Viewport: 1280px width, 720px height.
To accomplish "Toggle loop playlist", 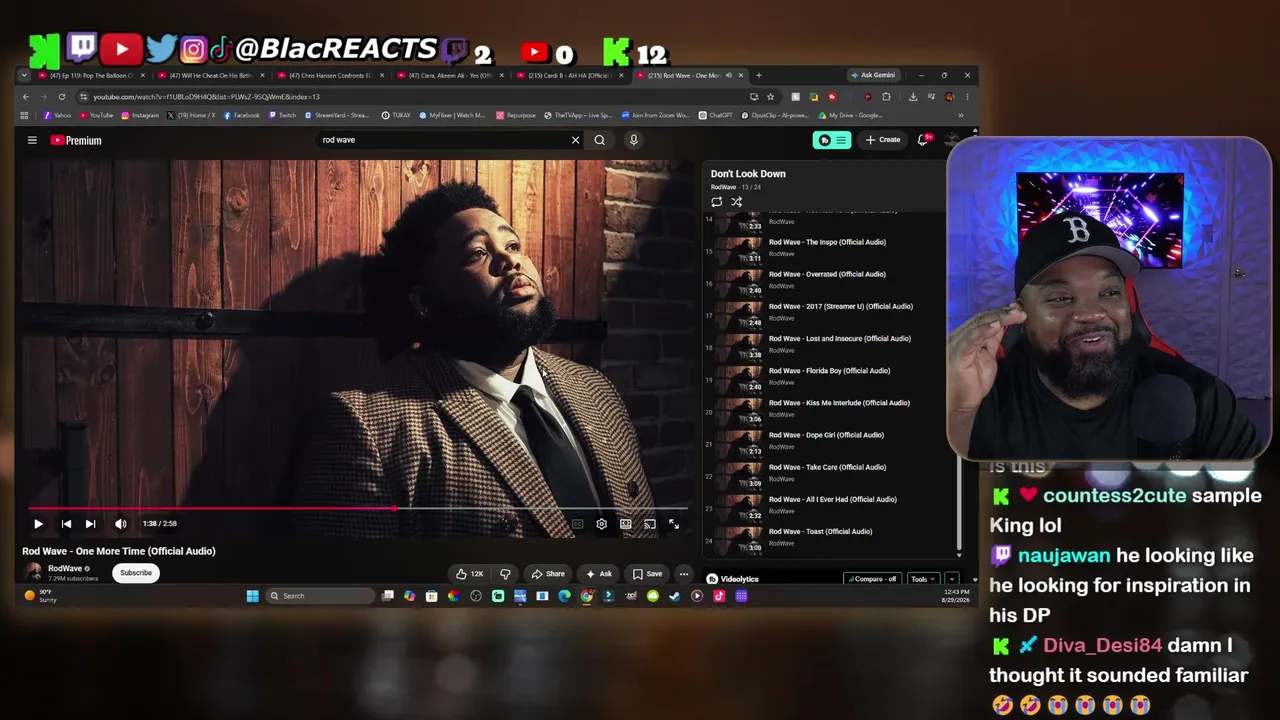I will (717, 202).
